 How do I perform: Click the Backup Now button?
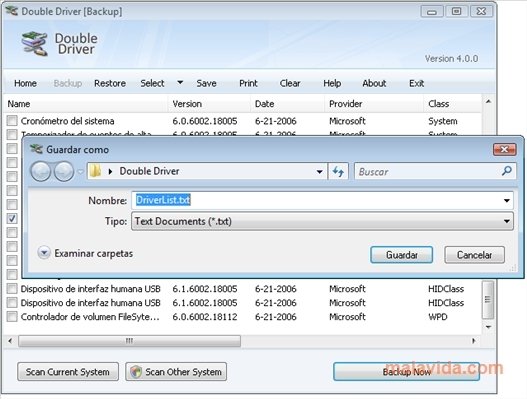406,372
